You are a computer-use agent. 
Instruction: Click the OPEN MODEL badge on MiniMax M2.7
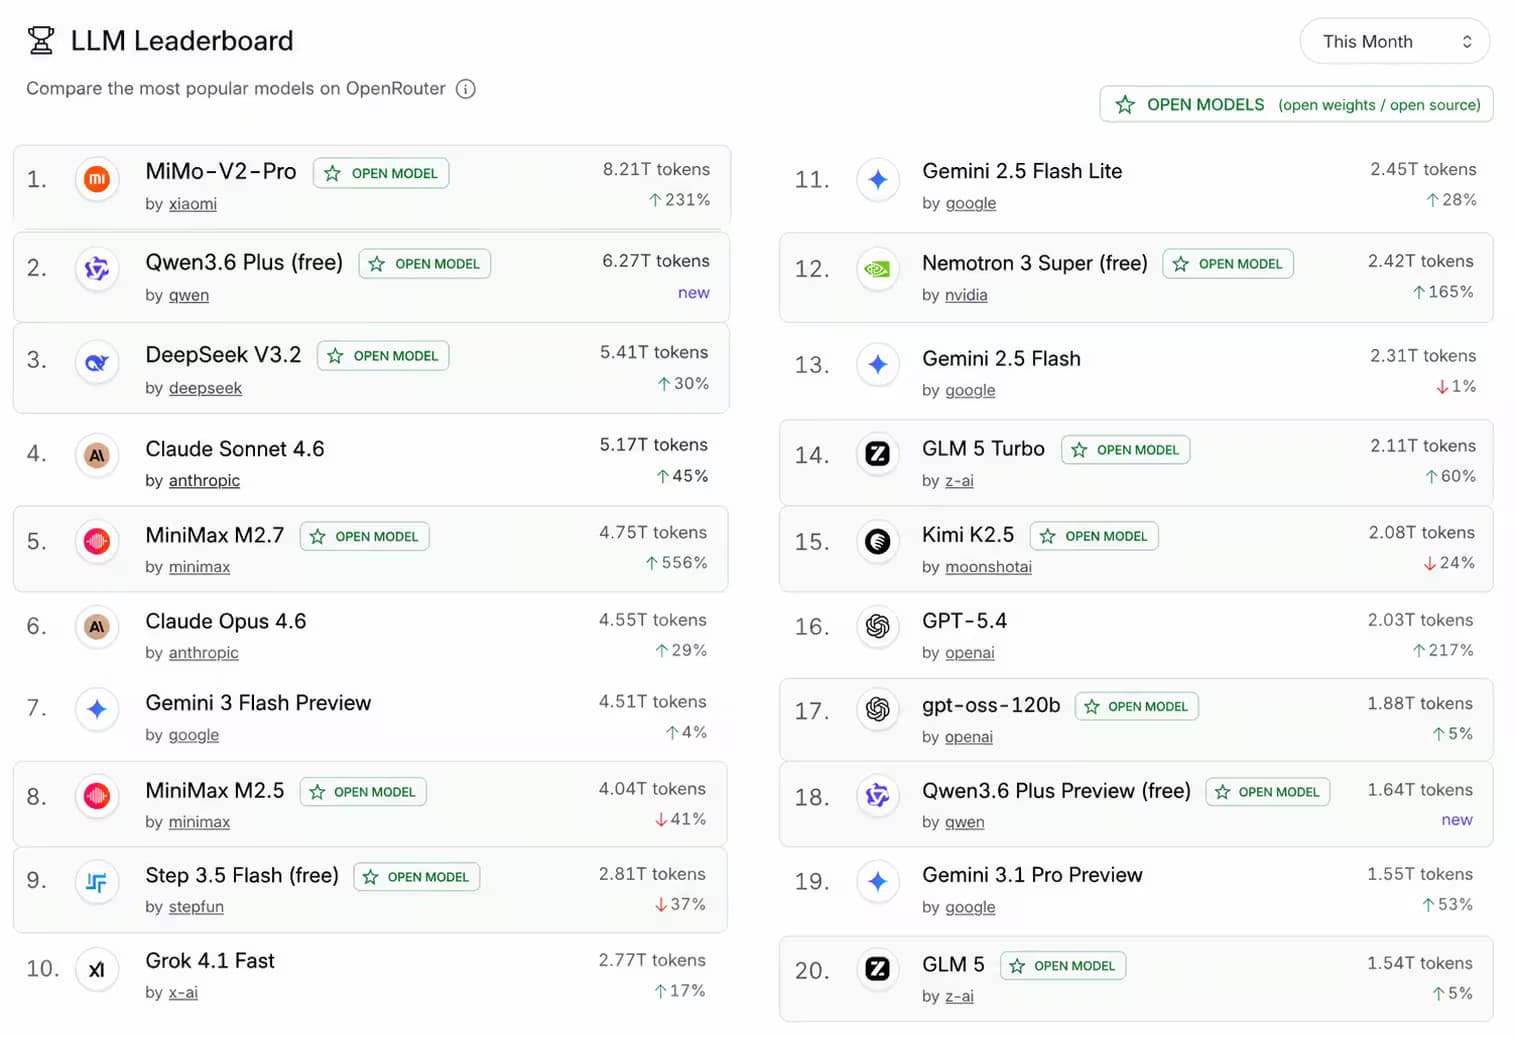tap(365, 537)
